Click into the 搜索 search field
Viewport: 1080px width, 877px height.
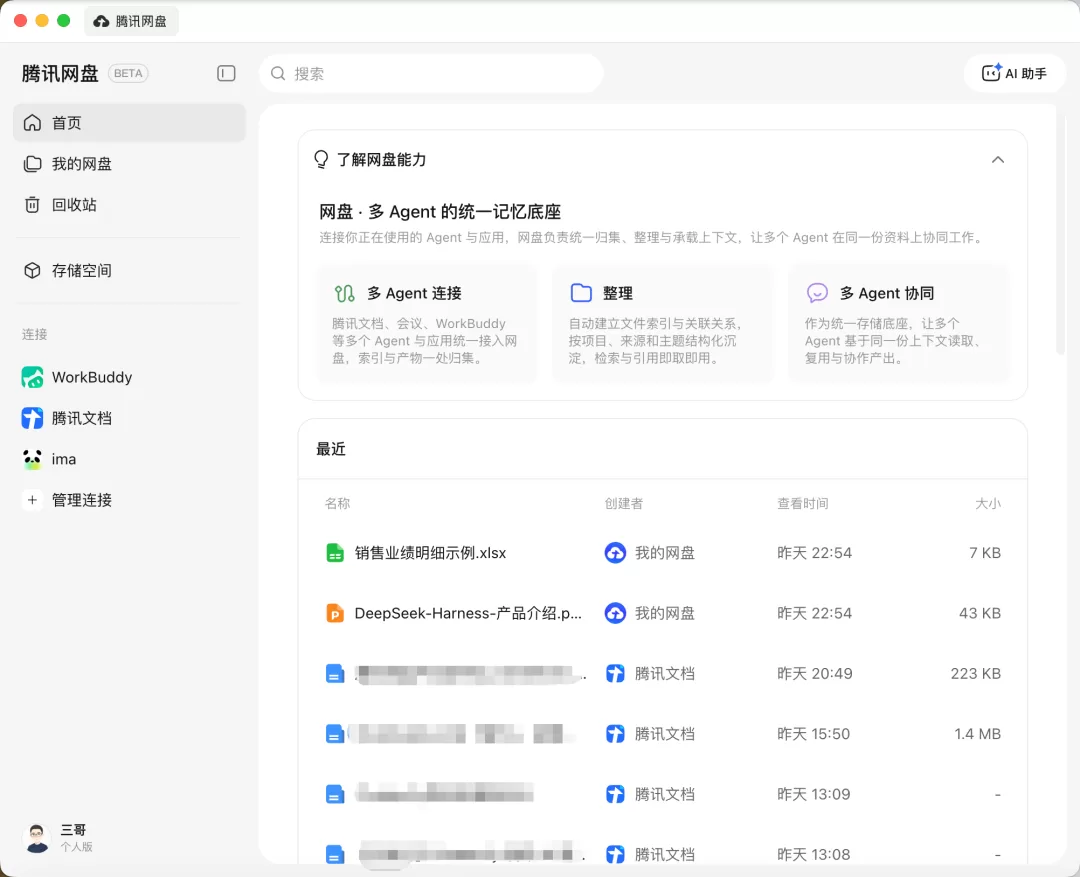[x=431, y=73]
